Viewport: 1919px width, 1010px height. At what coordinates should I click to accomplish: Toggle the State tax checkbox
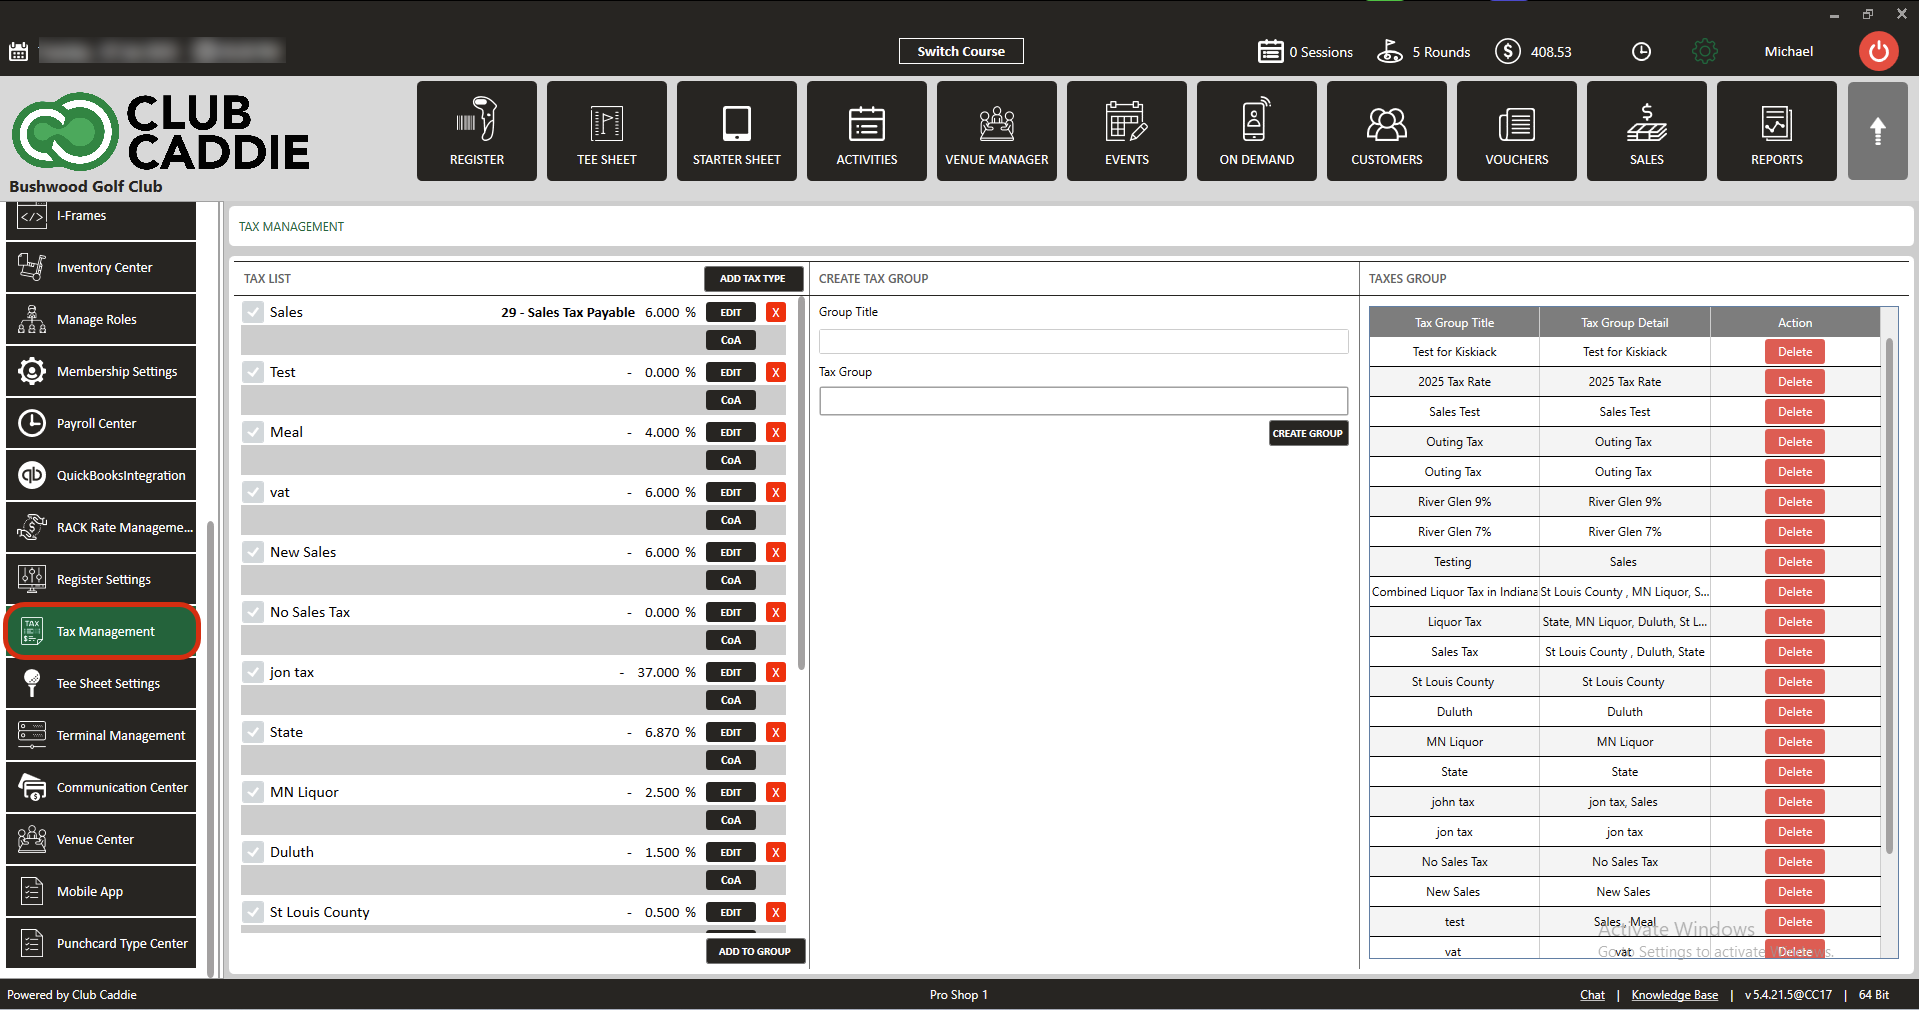click(x=253, y=732)
